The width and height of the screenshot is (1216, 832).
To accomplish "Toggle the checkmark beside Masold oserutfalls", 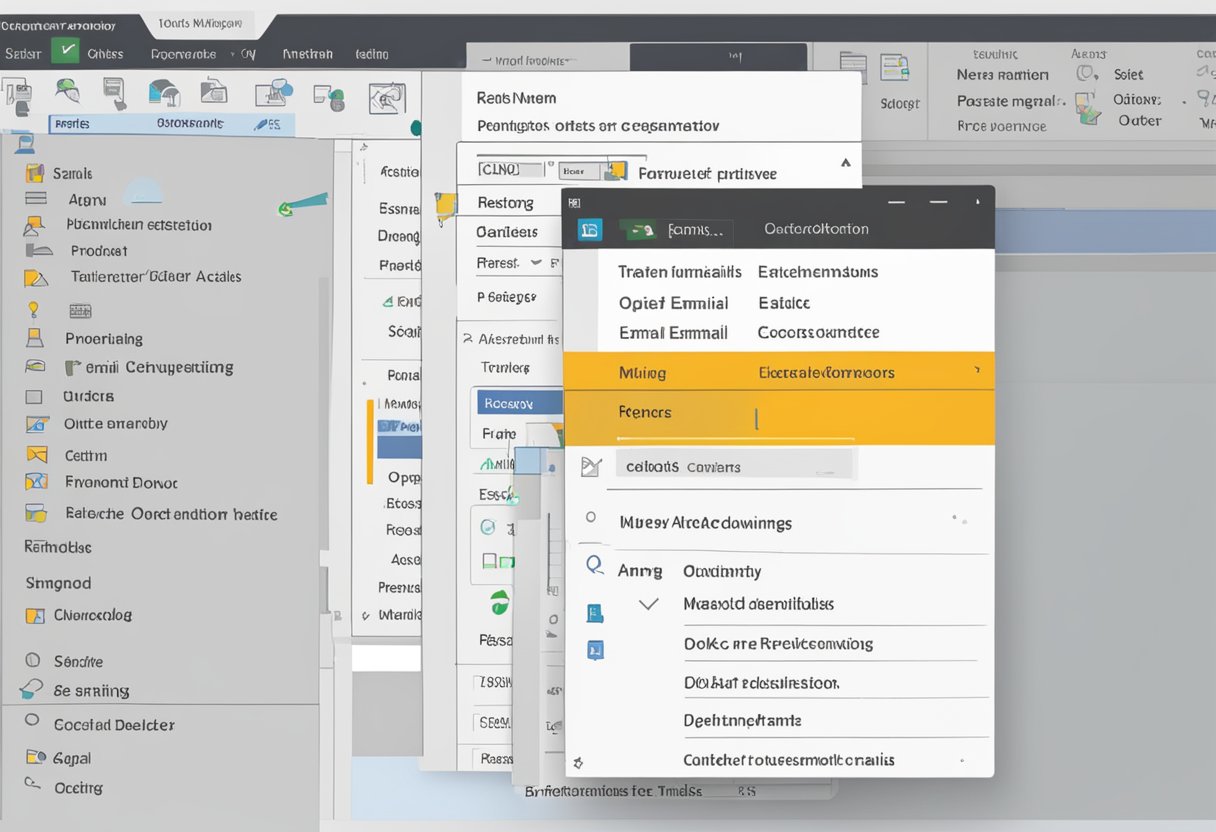I will [648, 603].
